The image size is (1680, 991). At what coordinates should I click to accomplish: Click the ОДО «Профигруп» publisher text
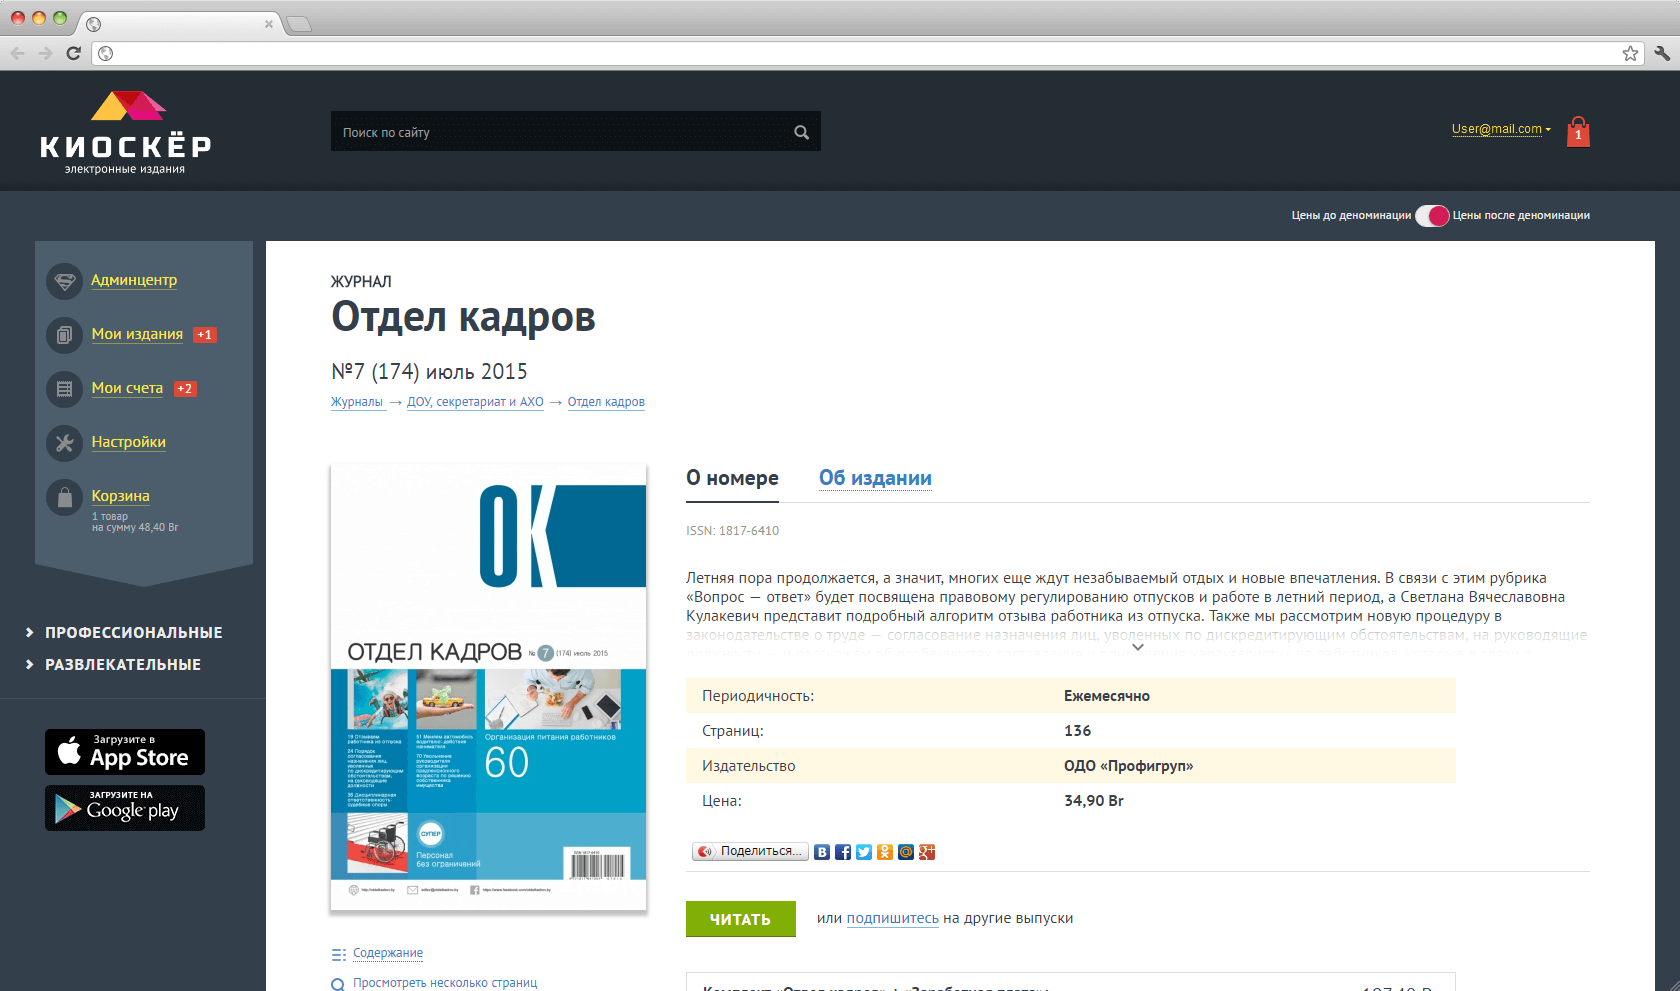[x=1129, y=766]
